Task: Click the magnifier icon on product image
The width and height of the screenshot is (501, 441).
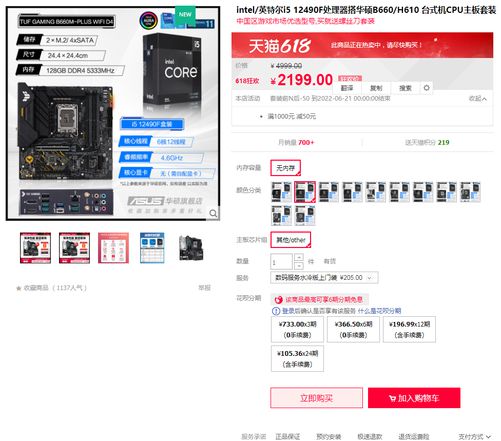Action: 213,213
